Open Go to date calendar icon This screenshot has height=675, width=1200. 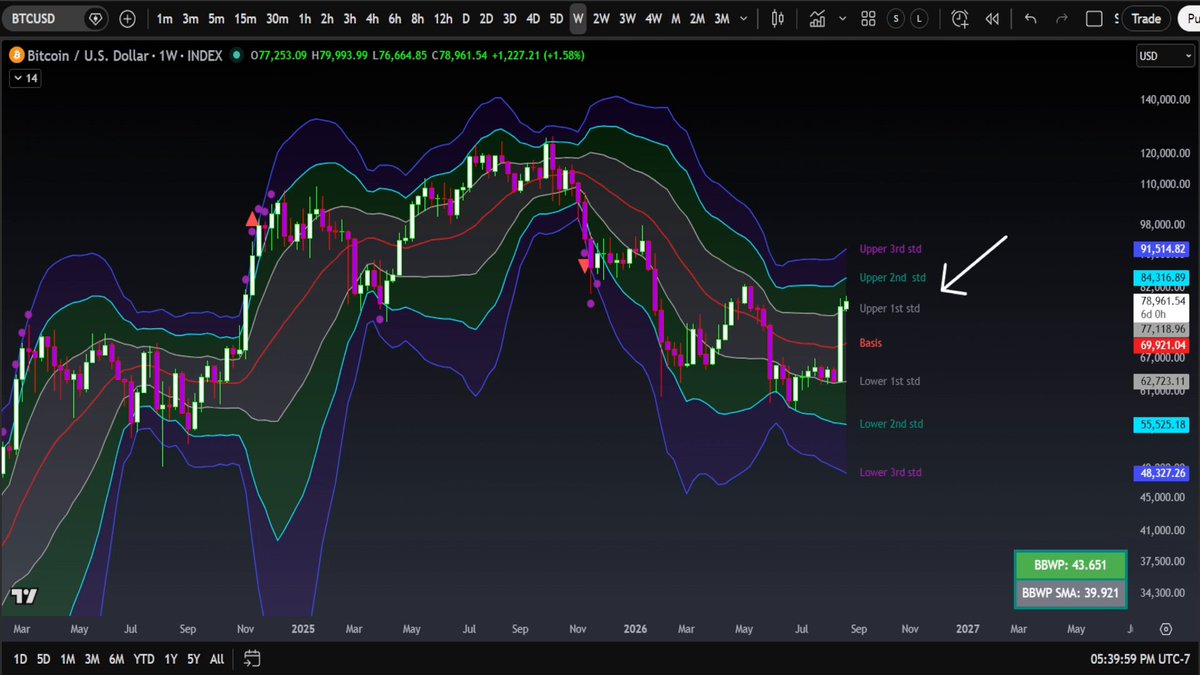pyautogui.click(x=251, y=658)
